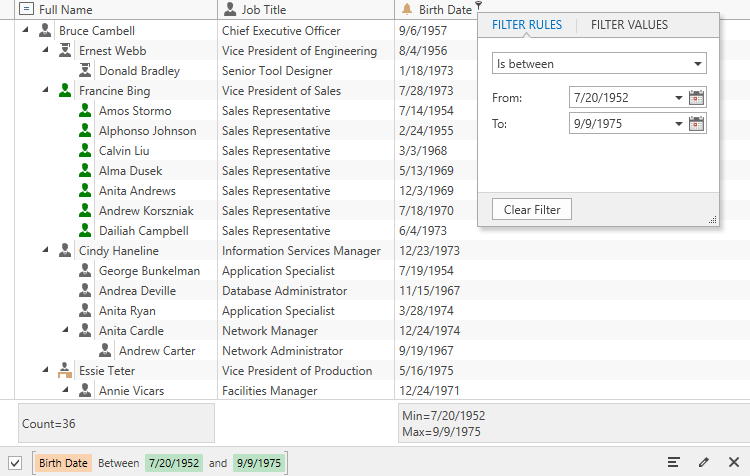Sort by the Birth Date column header
The image size is (750, 476).
click(445, 9)
